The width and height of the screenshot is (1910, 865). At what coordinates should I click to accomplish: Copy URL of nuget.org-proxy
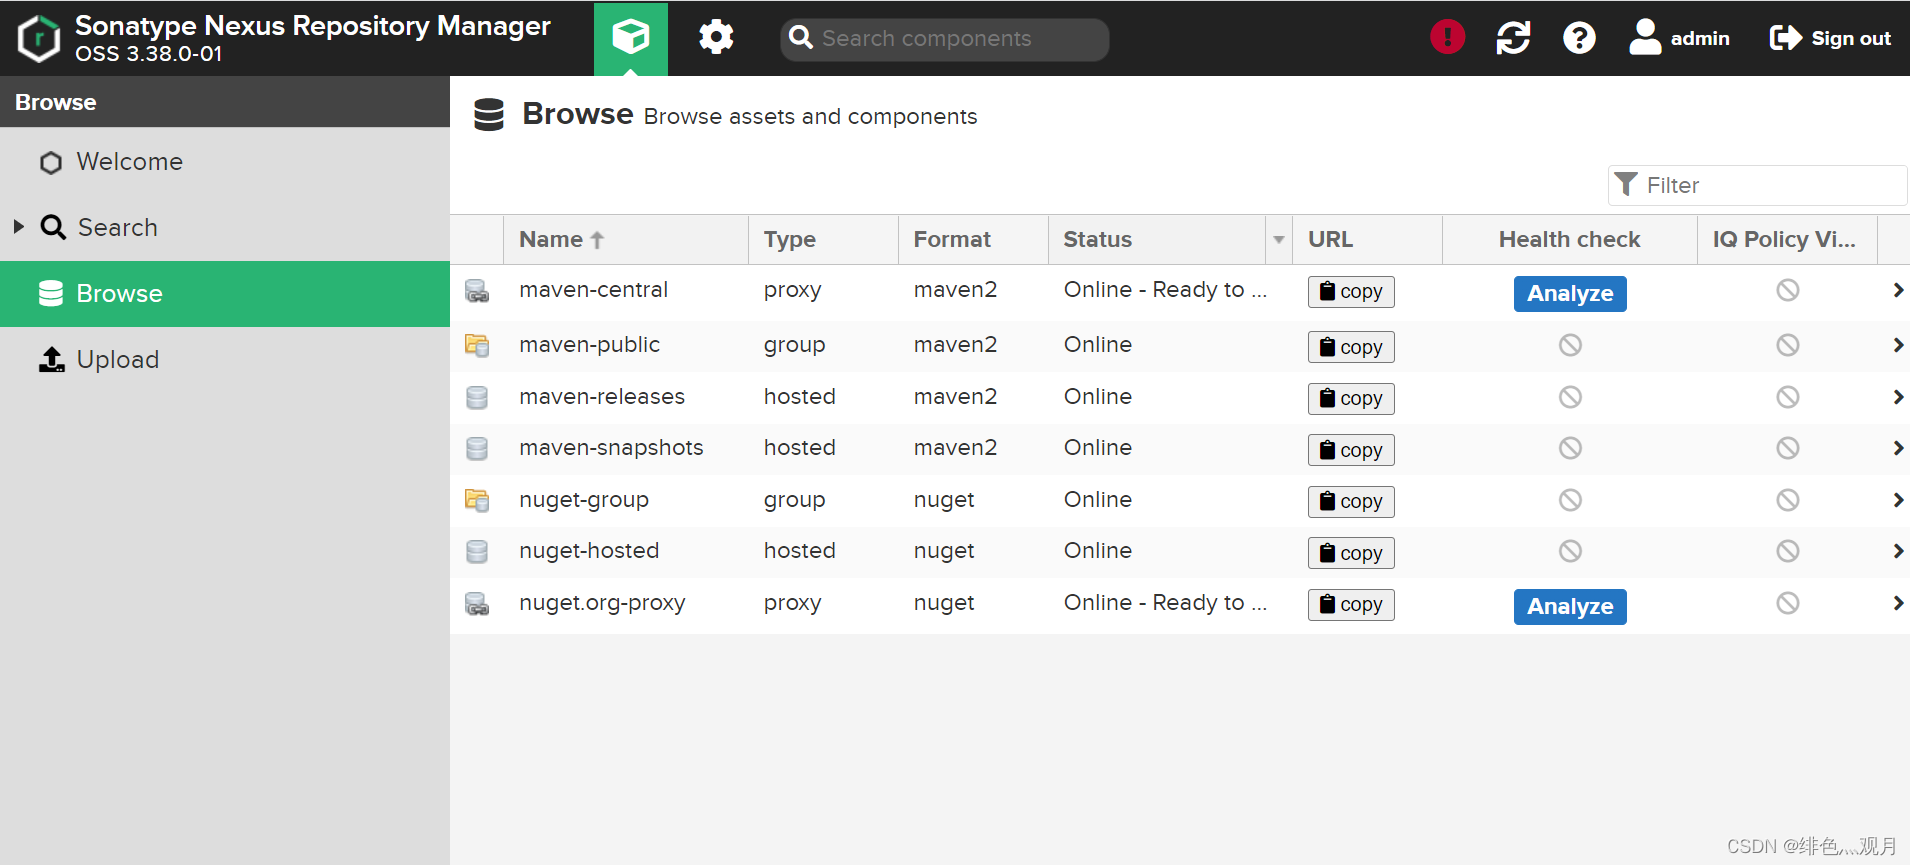point(1351,604)
